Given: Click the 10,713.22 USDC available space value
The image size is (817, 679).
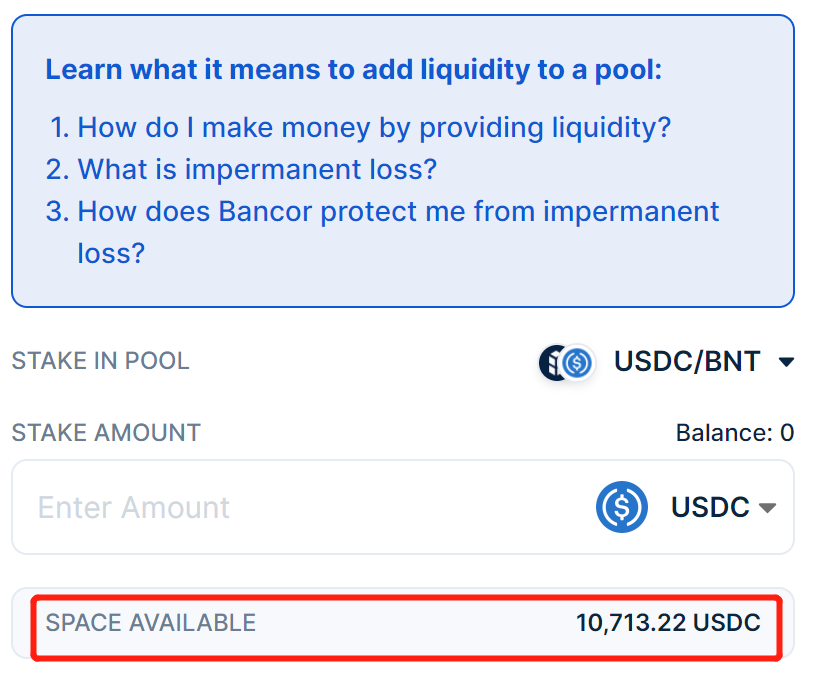Looking at the screenshot, I should click(668, 623).
